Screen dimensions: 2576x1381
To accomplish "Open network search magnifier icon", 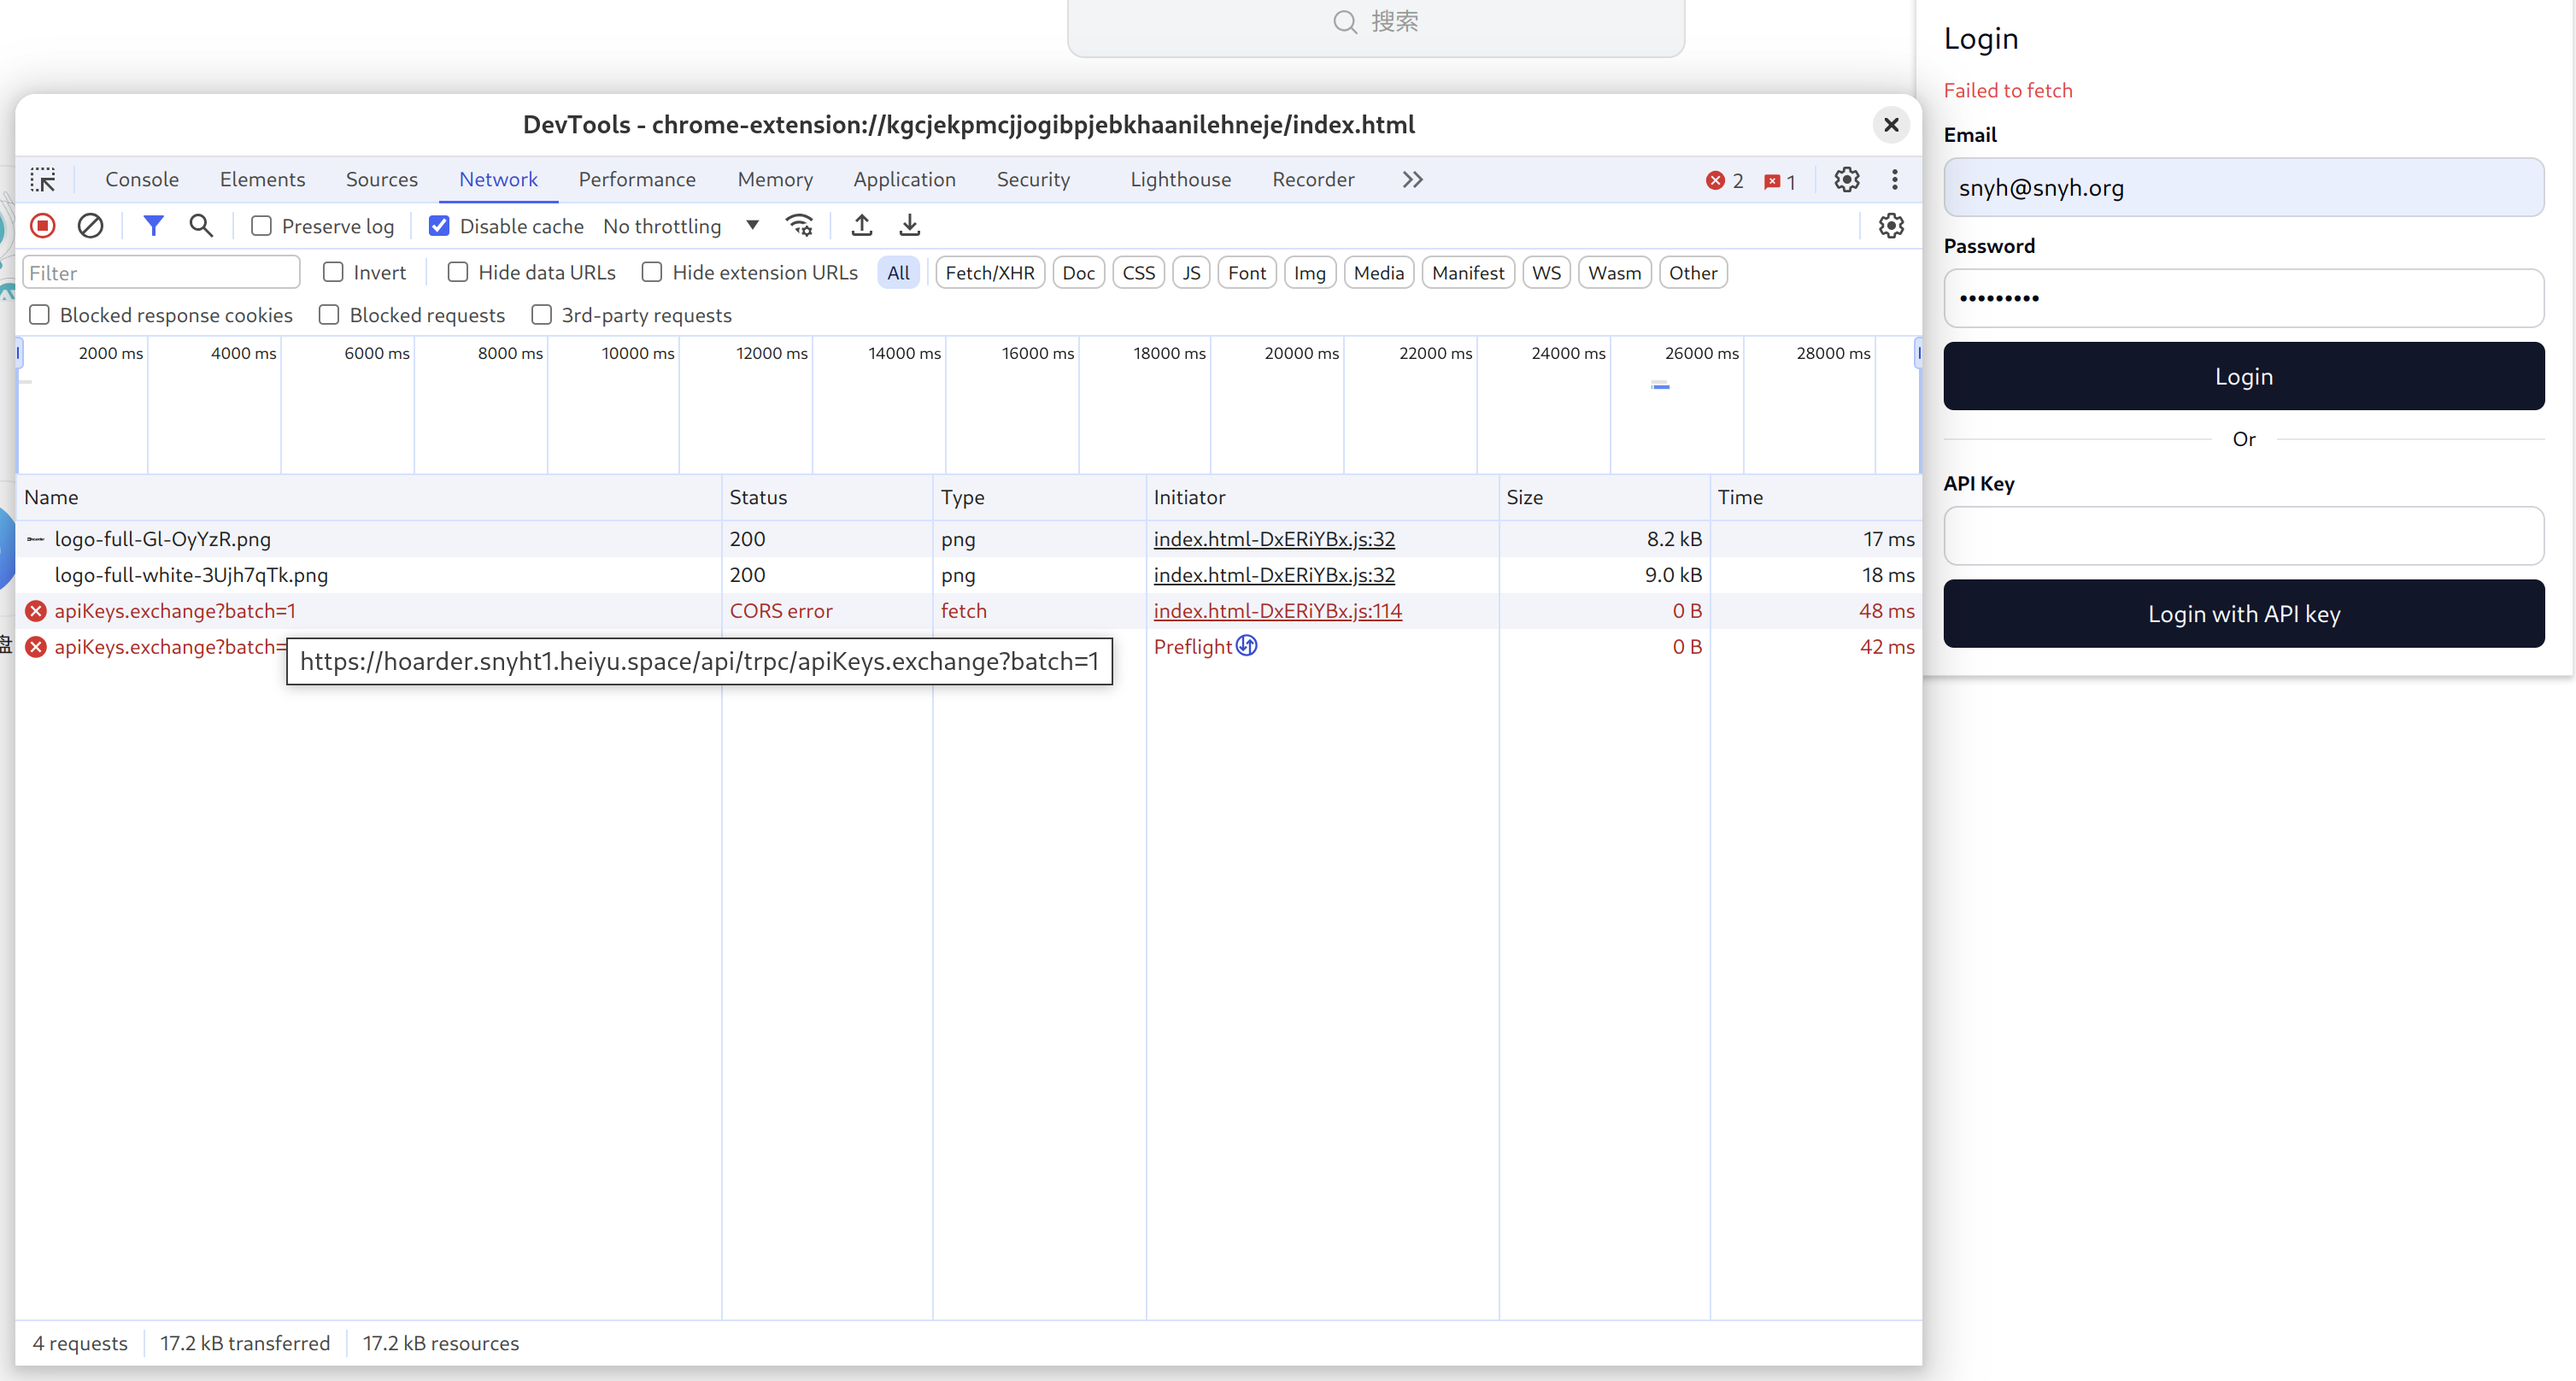I will [x=201, y=226].
